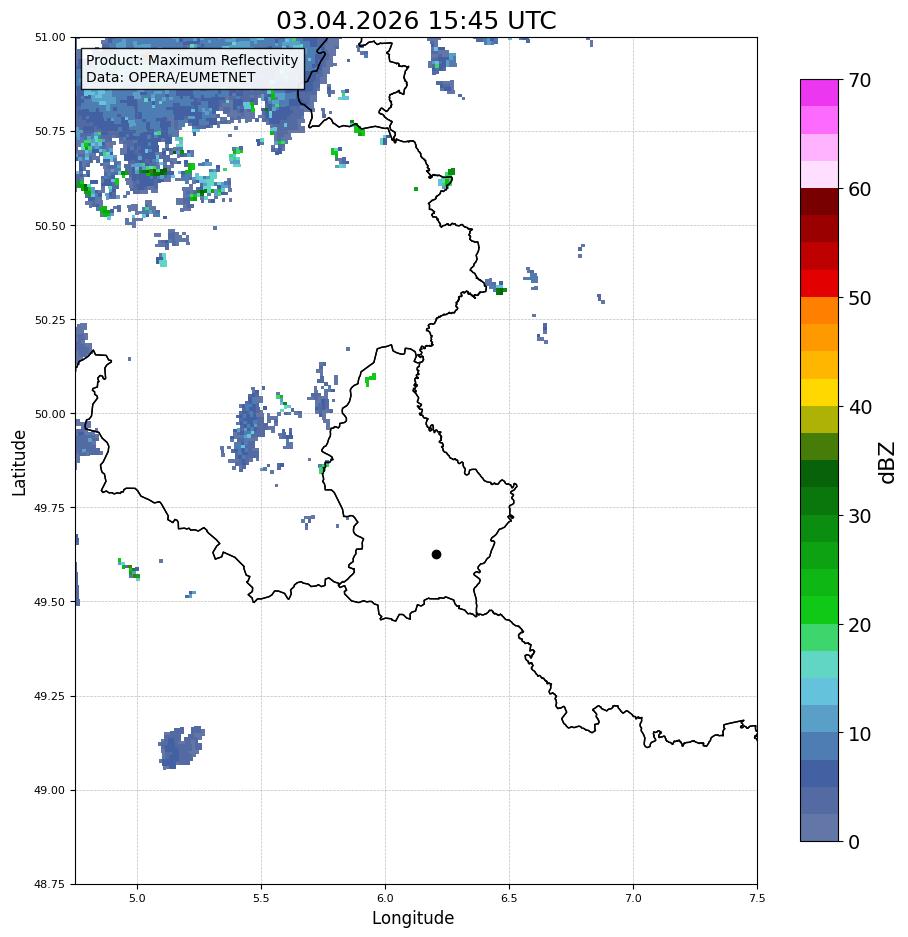Click latitude tick label 50.25
The height and width of the screenshot is (937, 908).
(50, 320)
